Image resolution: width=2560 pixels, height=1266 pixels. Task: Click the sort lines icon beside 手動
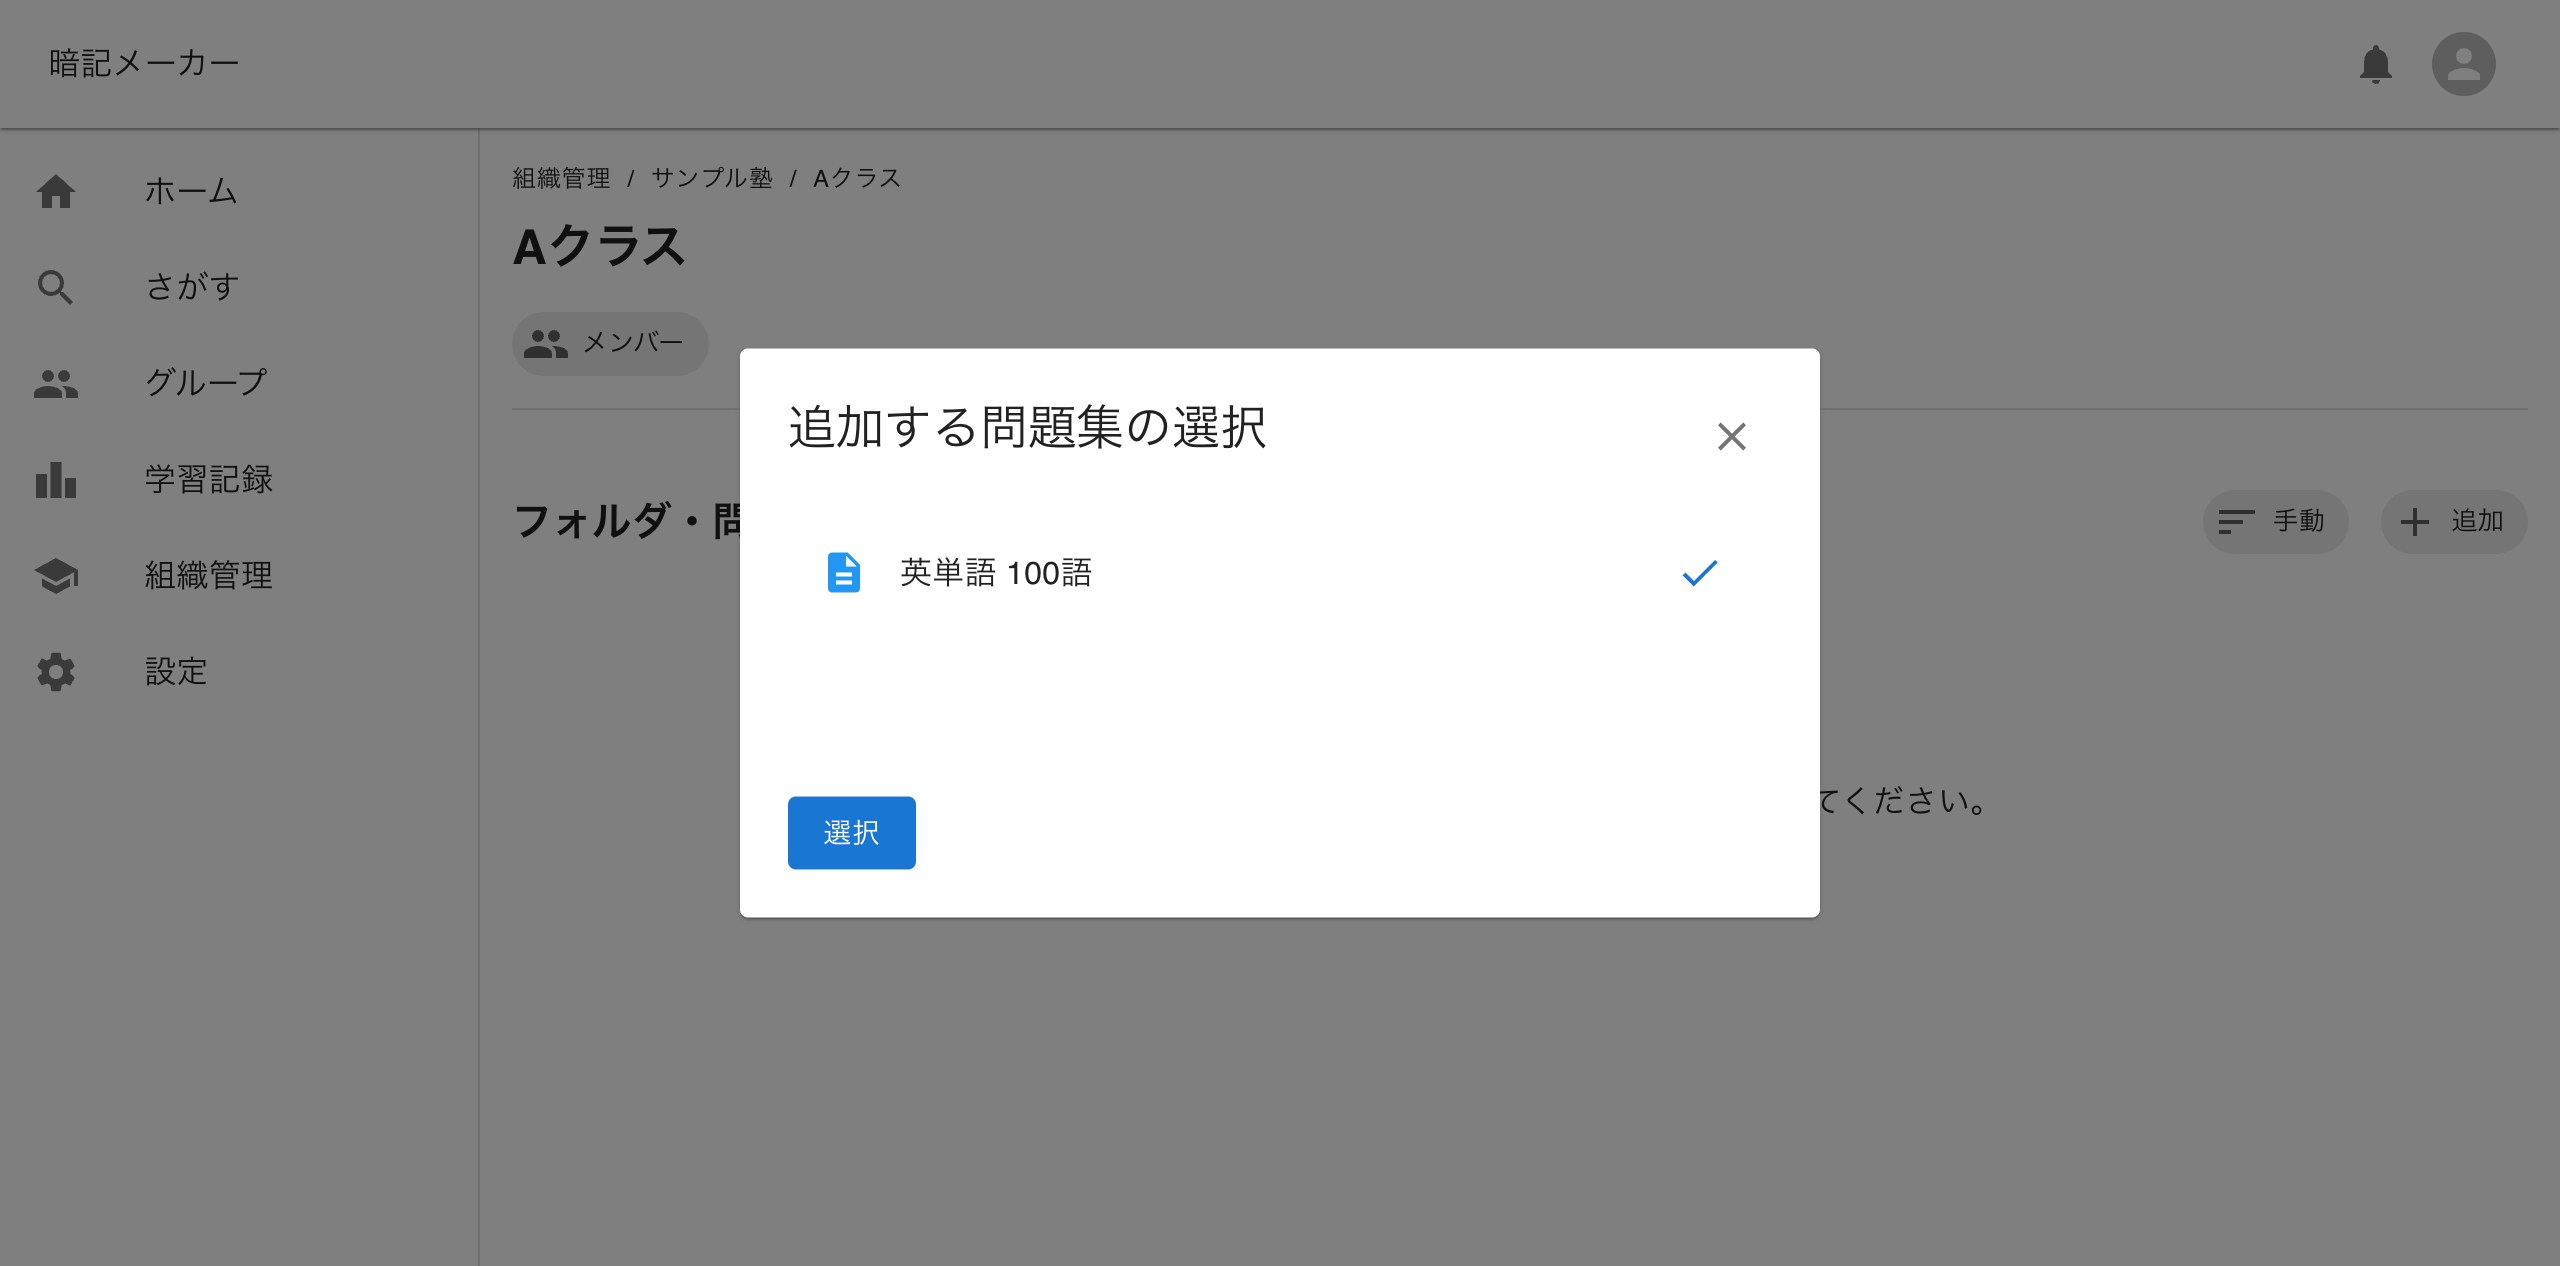[2236, 521]
